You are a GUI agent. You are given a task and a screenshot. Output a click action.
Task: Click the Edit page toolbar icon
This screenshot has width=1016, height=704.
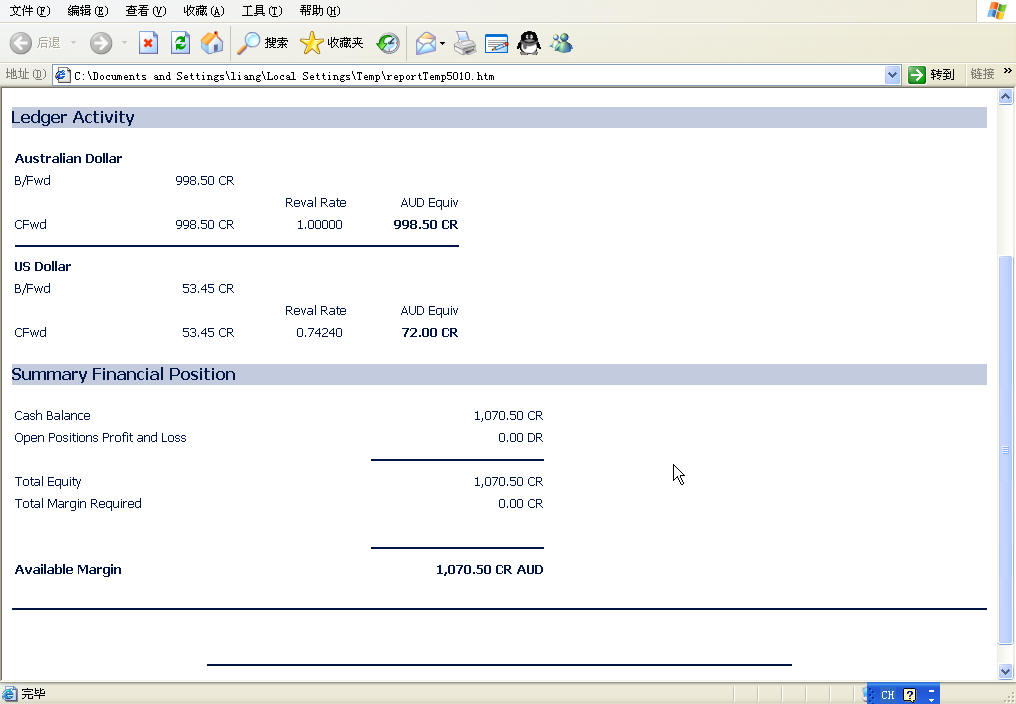point(496,43)
